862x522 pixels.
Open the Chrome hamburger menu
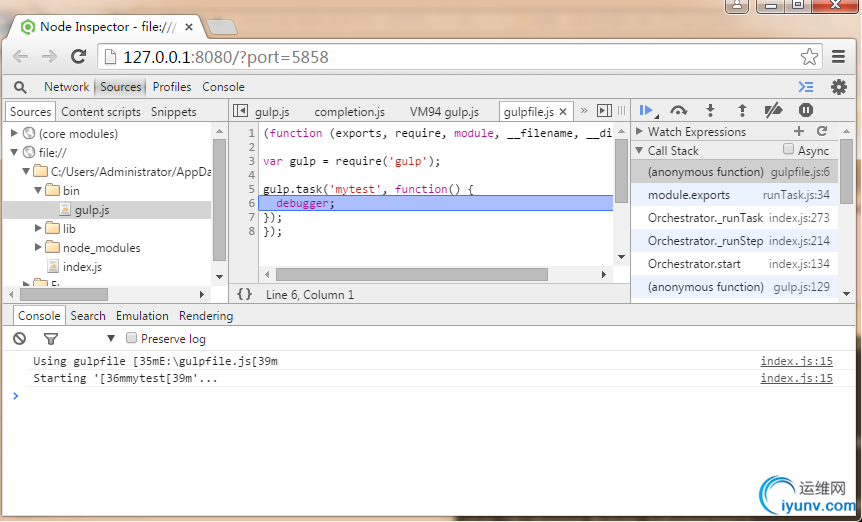pos(838,57)
